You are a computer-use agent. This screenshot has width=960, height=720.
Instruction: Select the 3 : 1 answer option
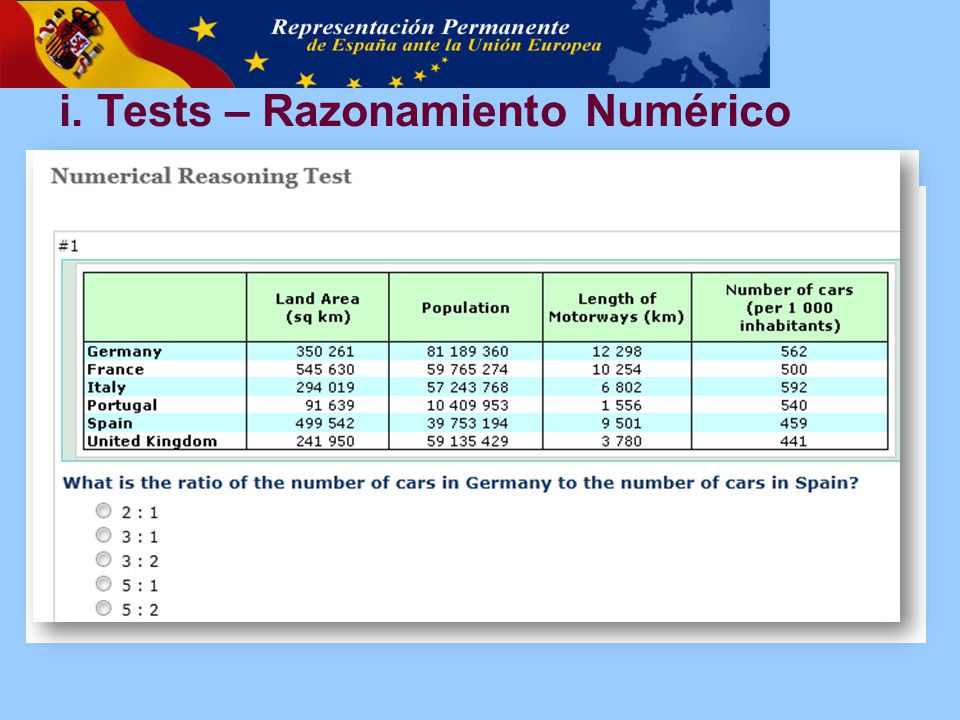pos(103,535)
